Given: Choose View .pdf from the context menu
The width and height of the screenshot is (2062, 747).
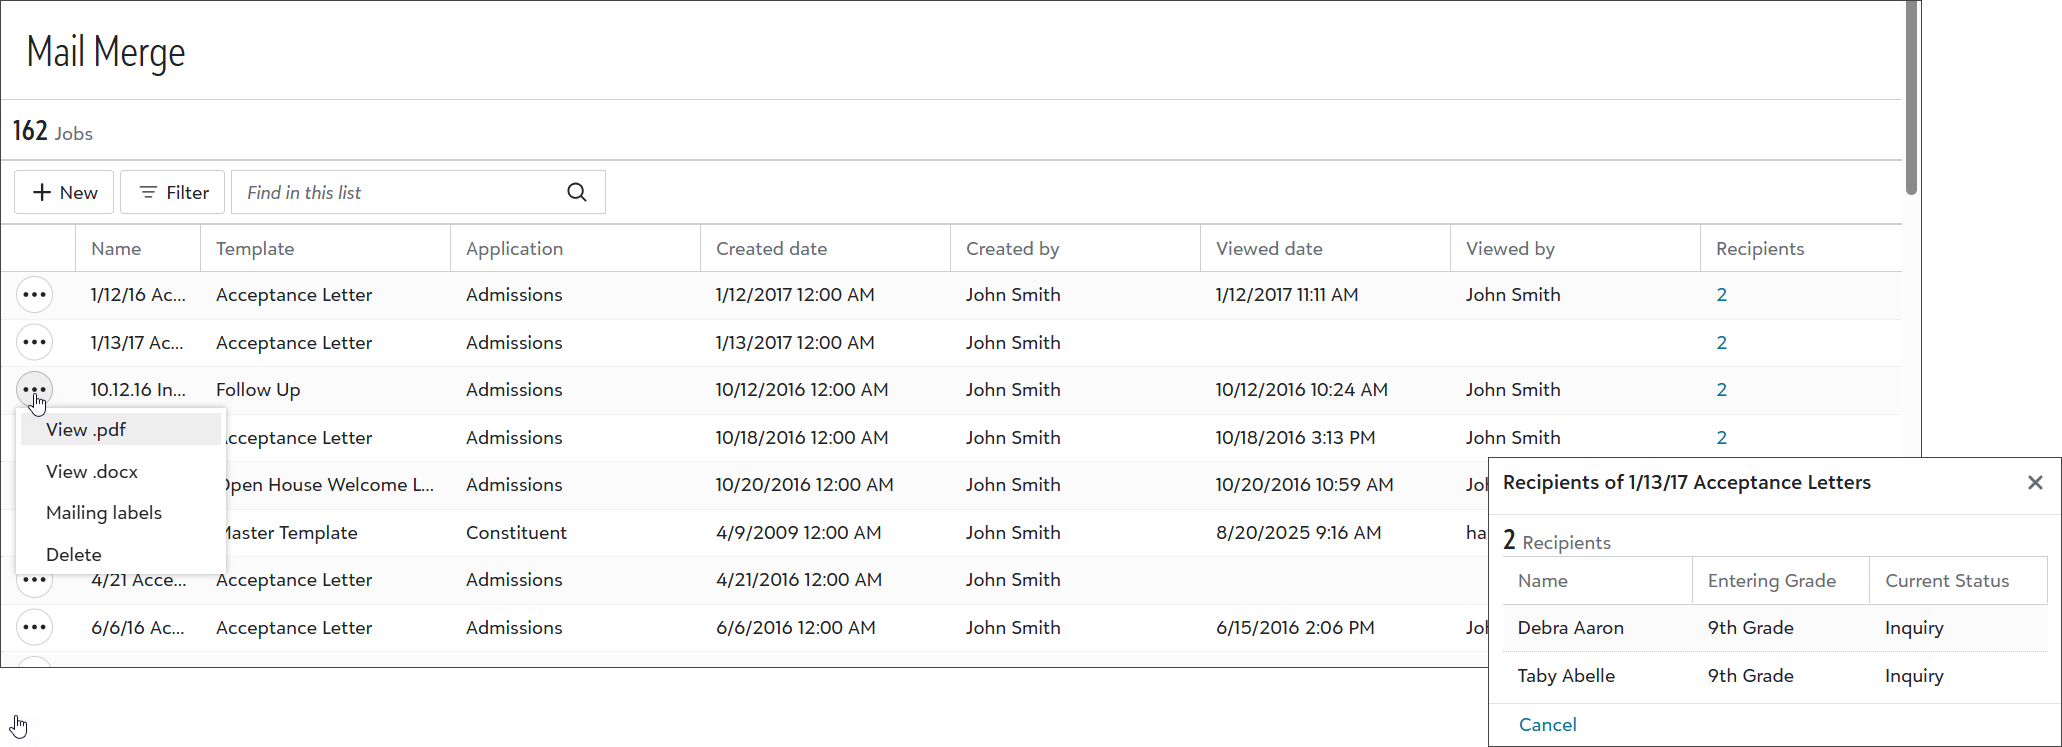Looking at the screenshot, I should tap(86, 430).
